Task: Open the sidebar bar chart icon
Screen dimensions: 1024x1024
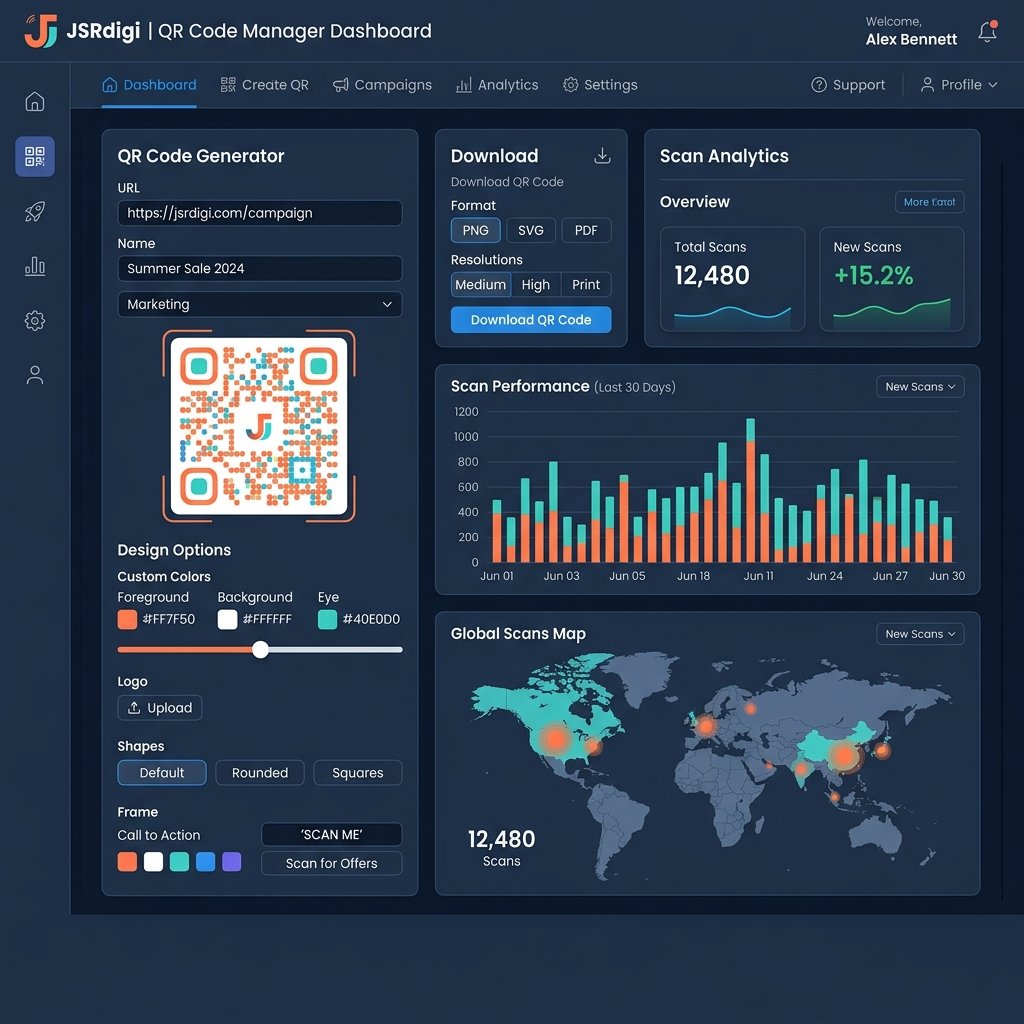Action: click(x=35, y=266)
